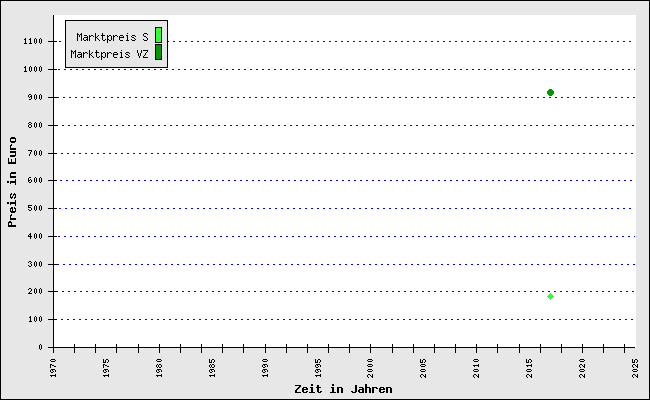Click the y-axis value 700
Screen dimensions: 650x400
pyautogui.click(x=36, y=153)
